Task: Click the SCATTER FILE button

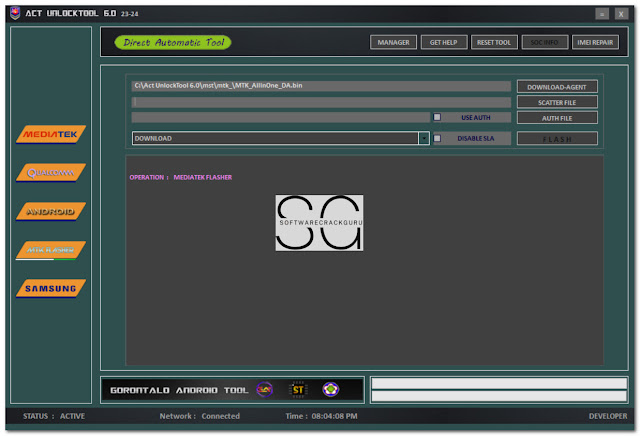Action: pos(557,102)
